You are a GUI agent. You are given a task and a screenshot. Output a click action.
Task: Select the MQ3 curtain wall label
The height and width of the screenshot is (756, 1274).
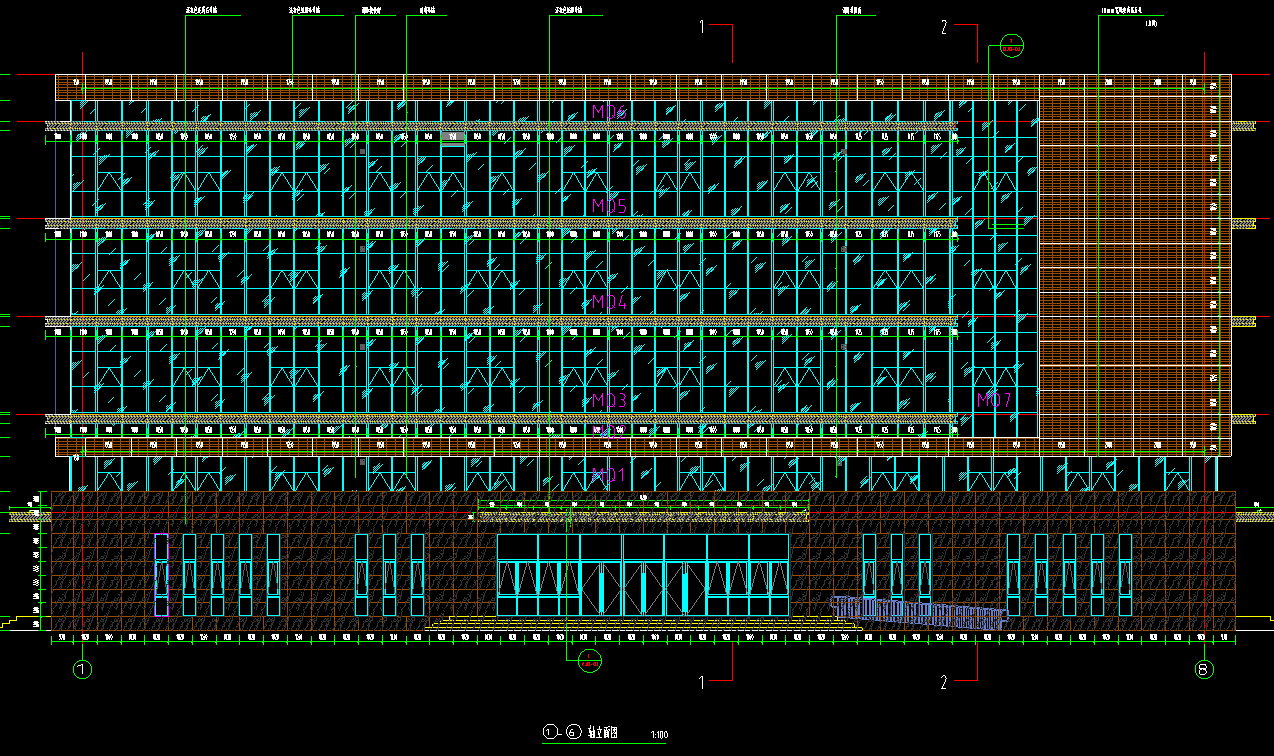(x=608, y=400)
